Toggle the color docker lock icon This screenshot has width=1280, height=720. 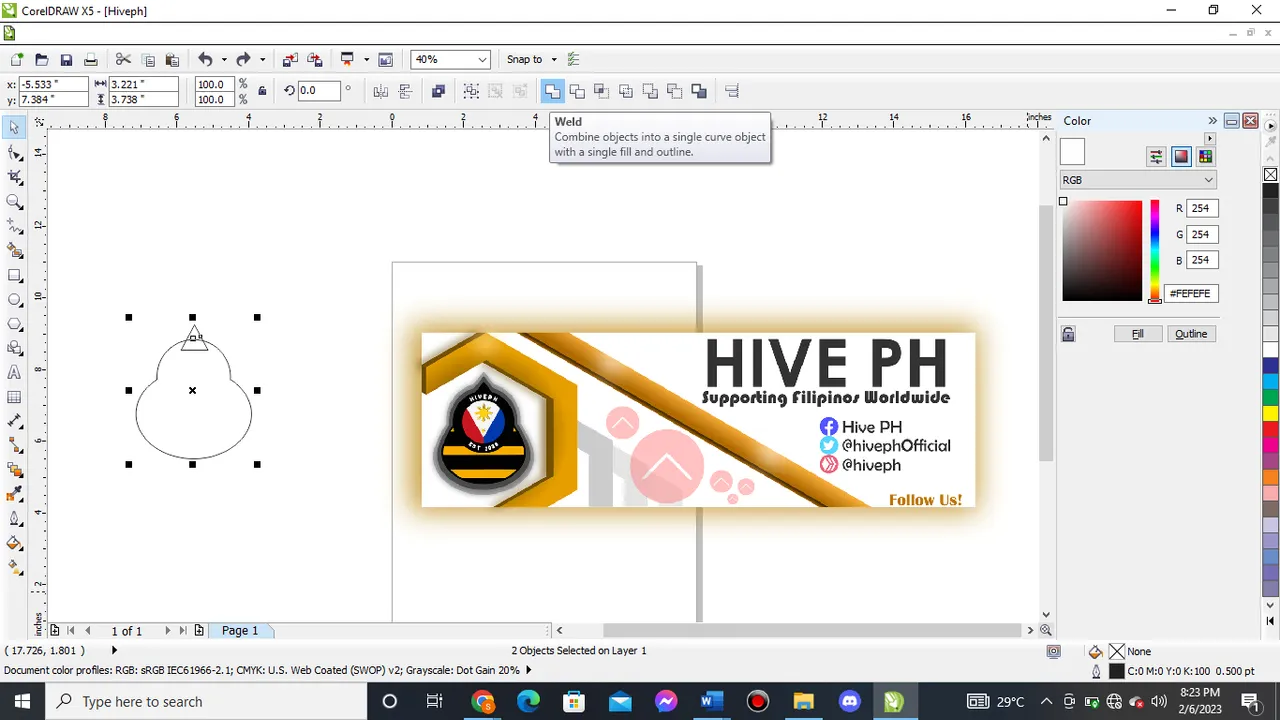(x=1068, y=334)
